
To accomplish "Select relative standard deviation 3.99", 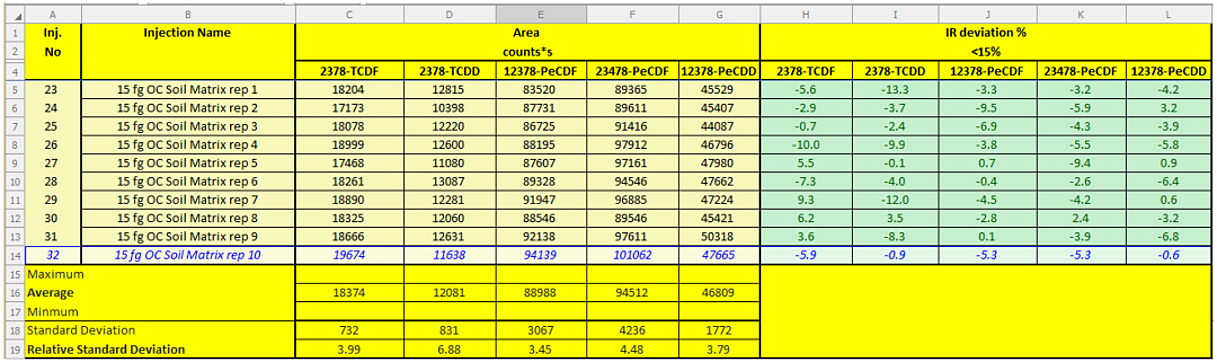I will tap(349, 349).
